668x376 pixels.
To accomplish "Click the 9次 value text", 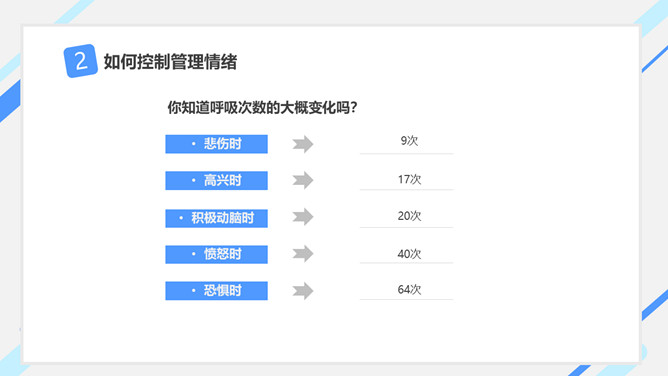I will point(409,141).
